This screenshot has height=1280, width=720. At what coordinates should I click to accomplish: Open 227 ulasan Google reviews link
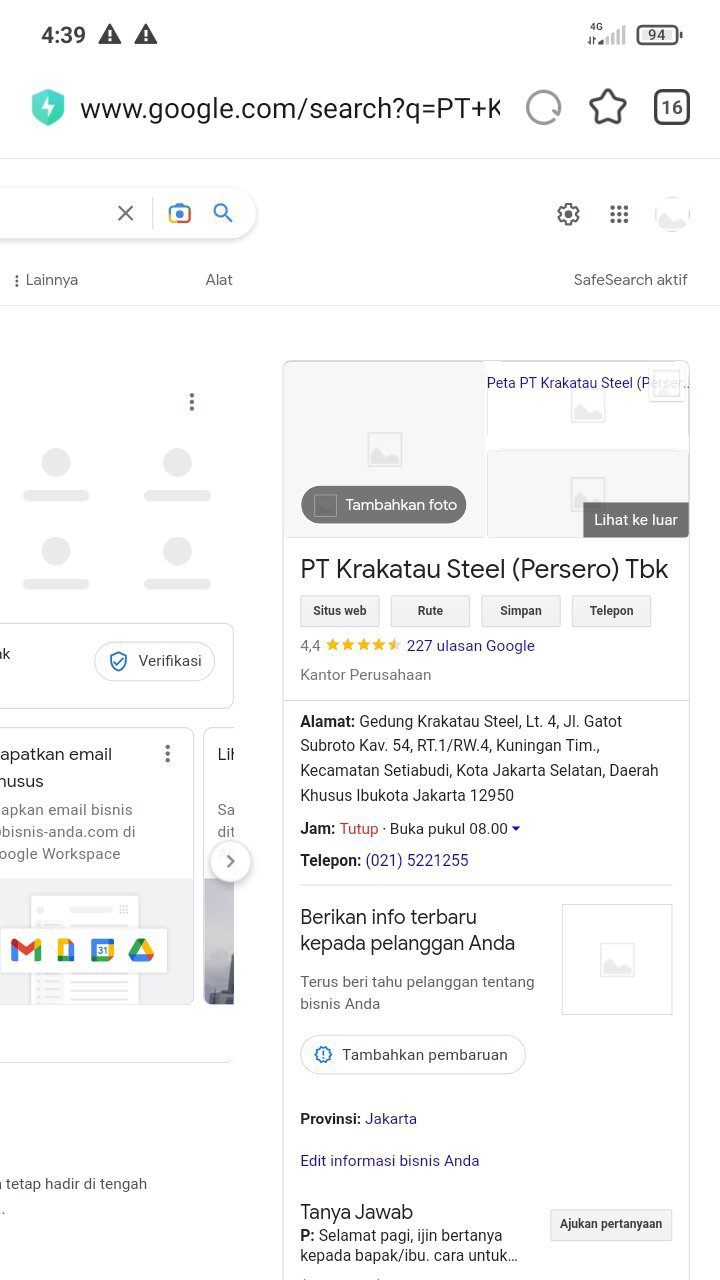pos(471,646)
